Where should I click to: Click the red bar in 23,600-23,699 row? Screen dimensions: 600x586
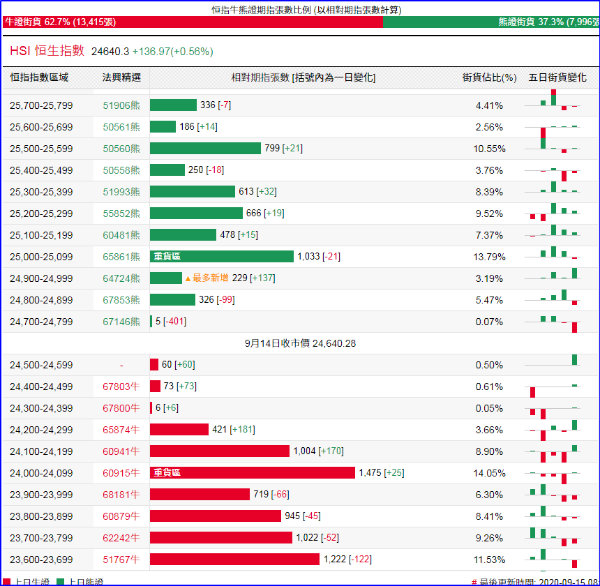pyautogui.click(x=235, y=559)
